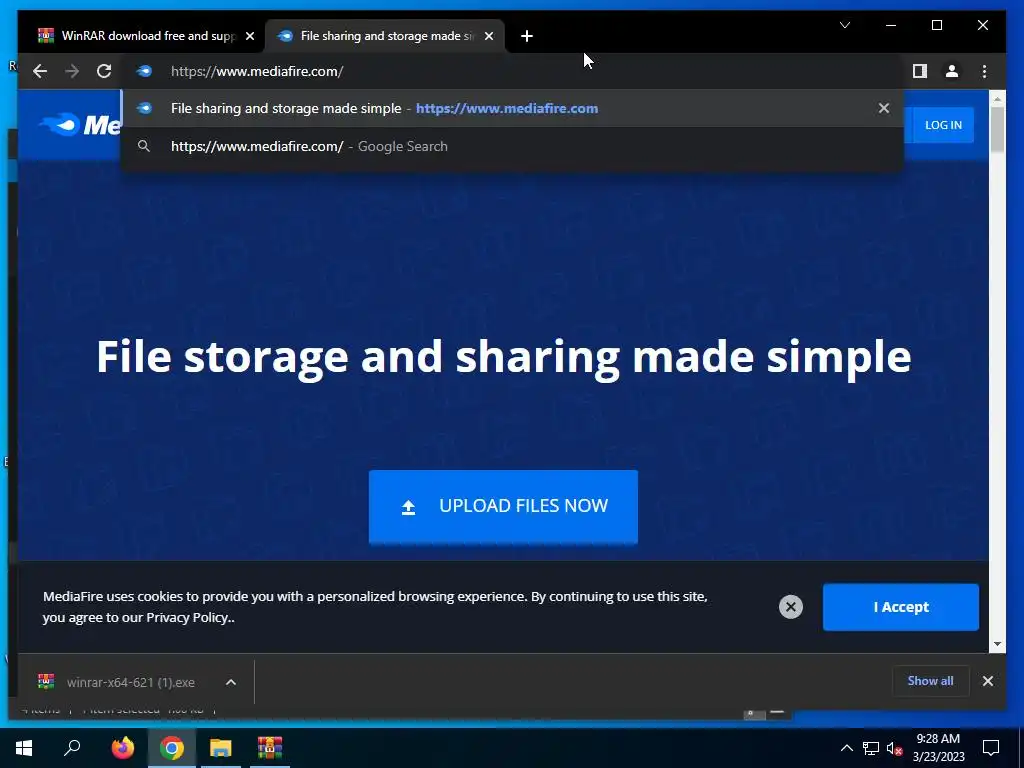The width and height of the screenshot is (1024, 768).
Task: Dismiss the cookie banner with round X
Action: pyautogui.click(x=790, y=607)
